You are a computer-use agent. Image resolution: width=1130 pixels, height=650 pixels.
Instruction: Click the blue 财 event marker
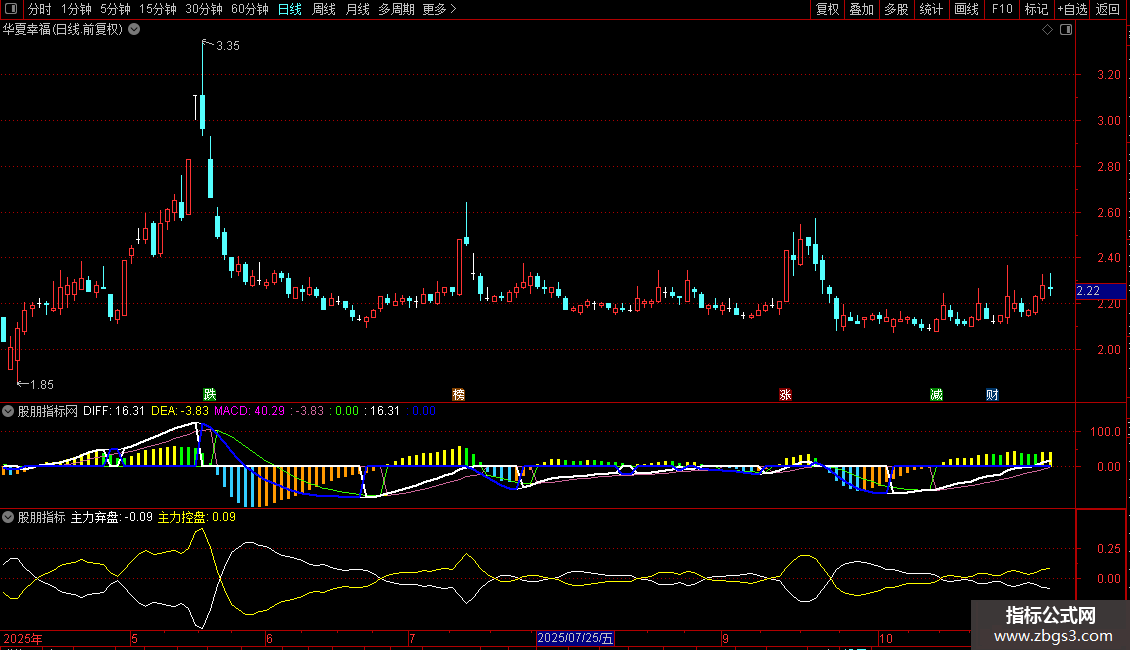(992, 394)
